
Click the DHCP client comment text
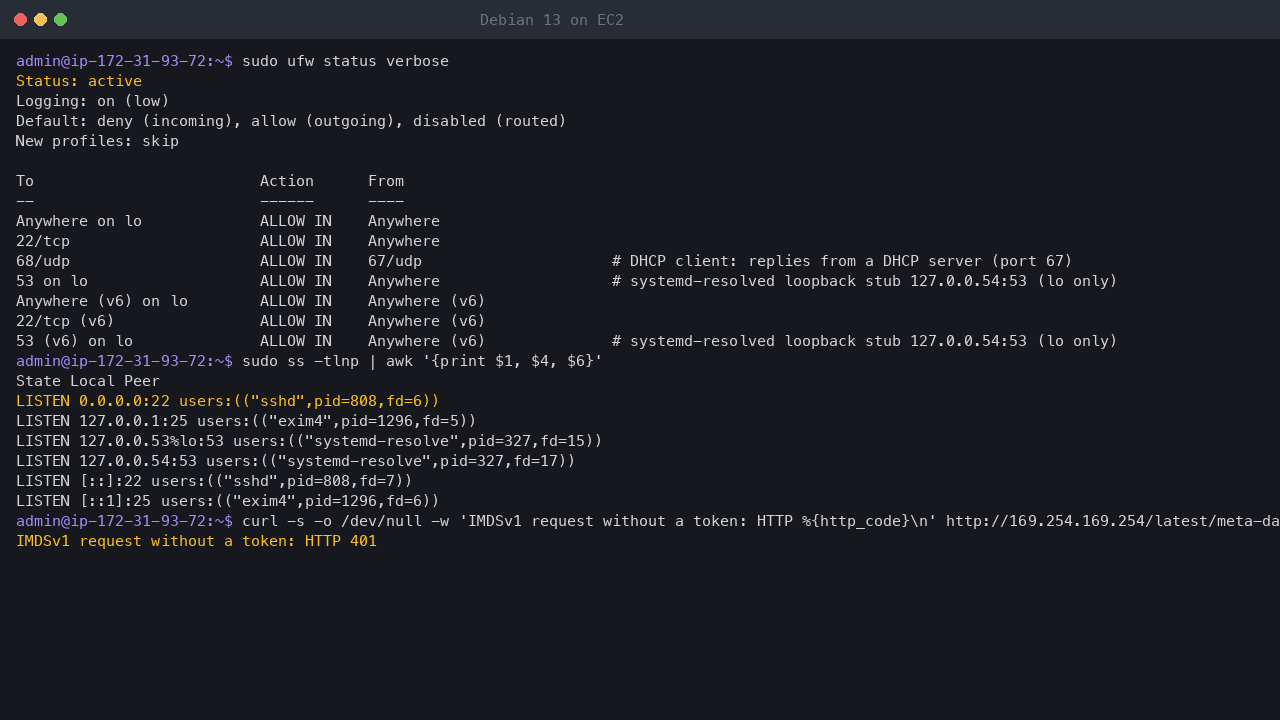(x=842, y=261)
